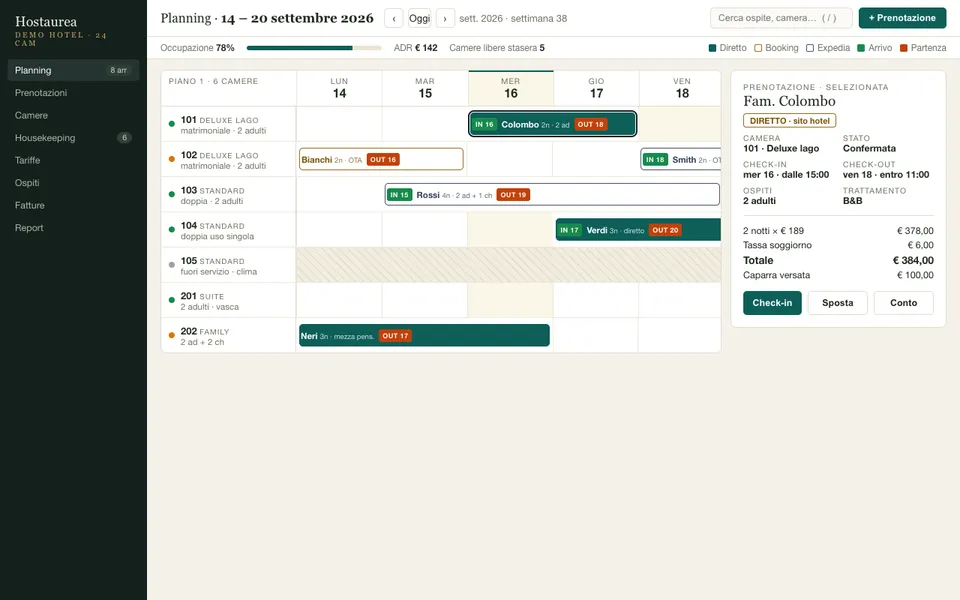The height and width of the screenshot is (600, 960).
Task: Click the Booking legend swatch
Action: pyautogui.click(x=758, y=48)
